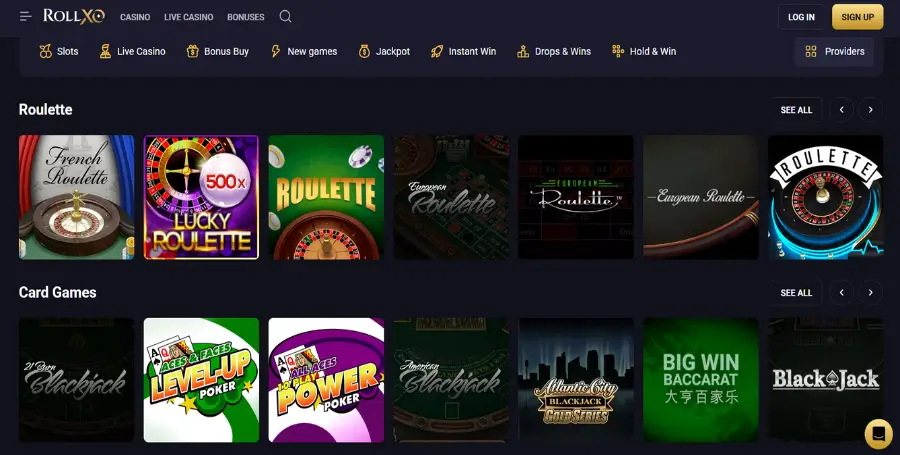The image size is (900, 455).
Task: Open the Aces & Faces Level-Up Poker thumbnail
Action: click(201, 380)
